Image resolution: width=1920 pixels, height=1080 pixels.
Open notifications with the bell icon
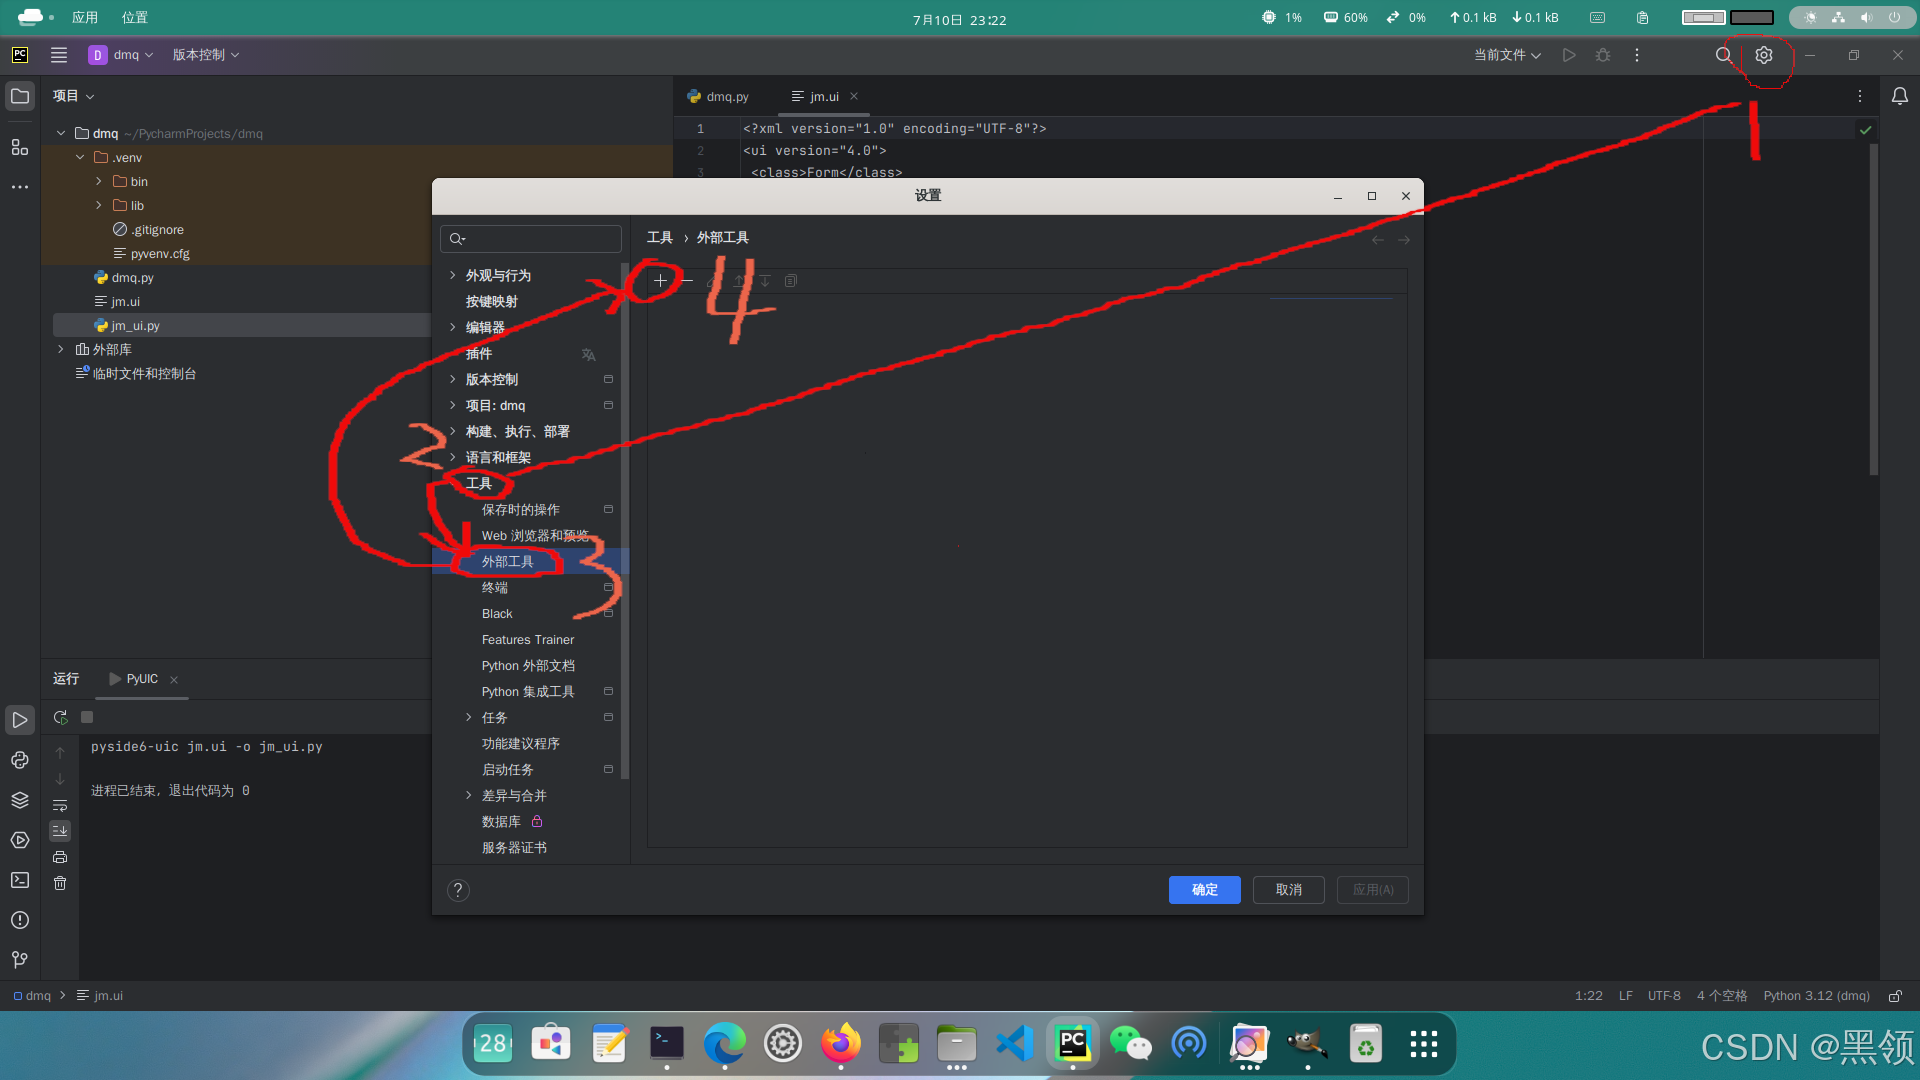(x=1900, y=96)
